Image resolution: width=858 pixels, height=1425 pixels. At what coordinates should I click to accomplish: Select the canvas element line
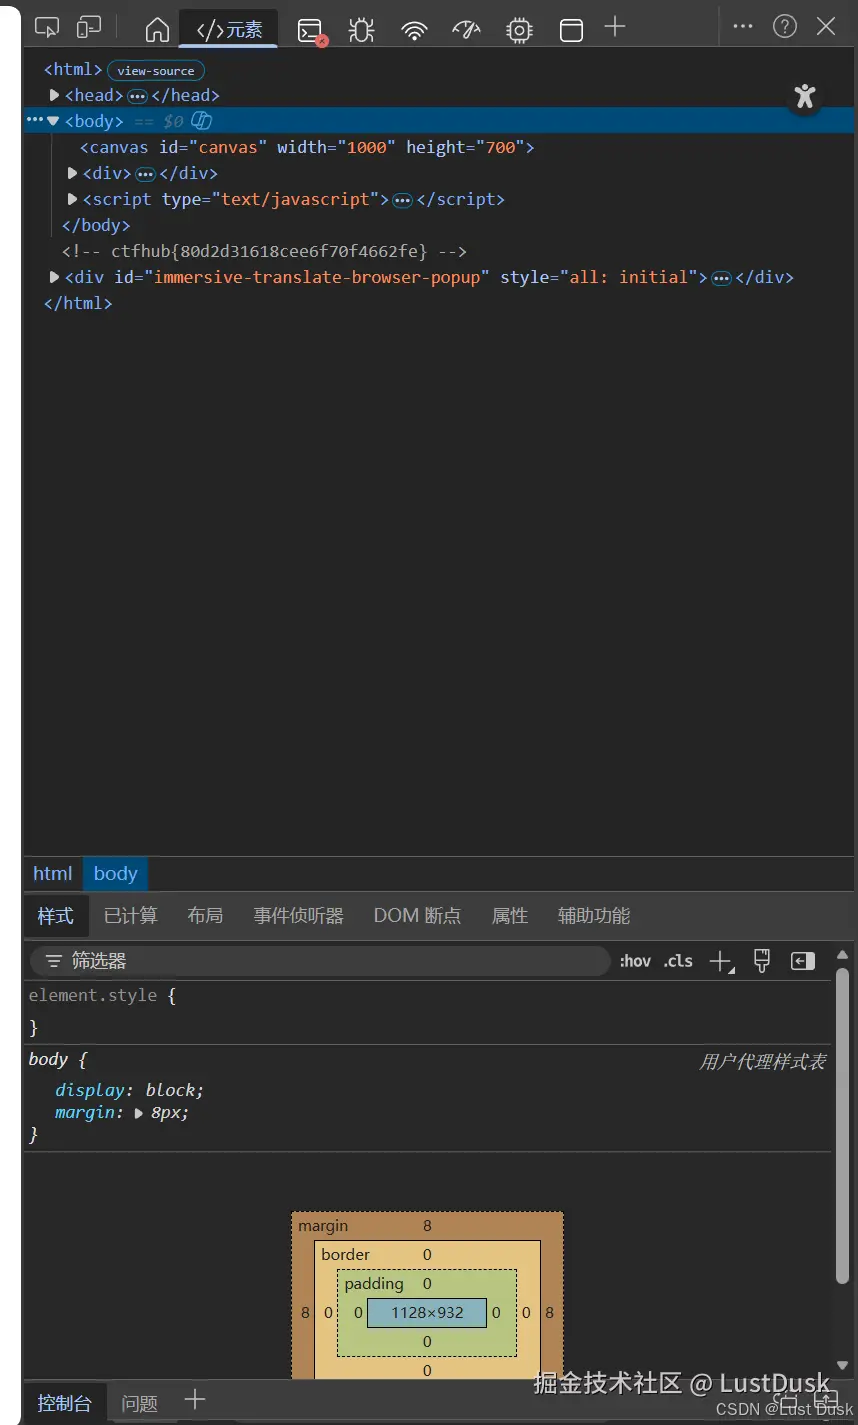(307, 147)
